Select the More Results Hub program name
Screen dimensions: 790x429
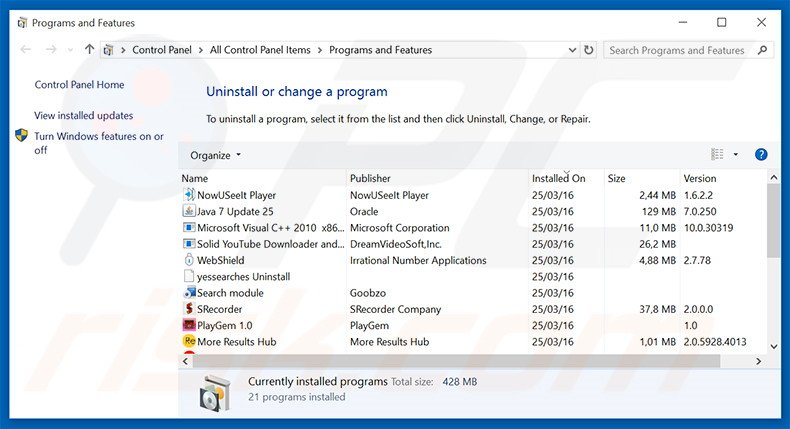click(x=236, y=341)
